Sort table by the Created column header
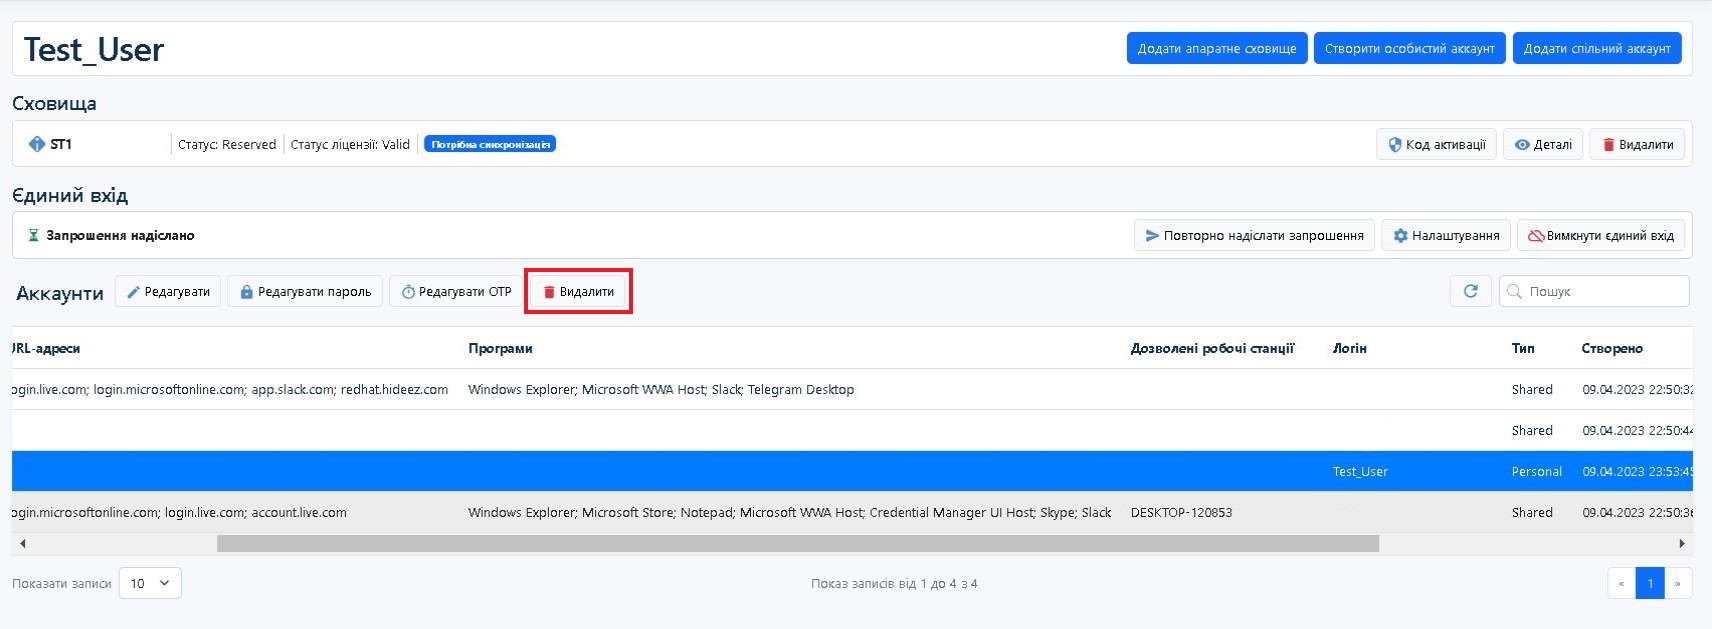Image resolution: width=1712 pixels, height=629 pixels. [x=1611, y=348]
